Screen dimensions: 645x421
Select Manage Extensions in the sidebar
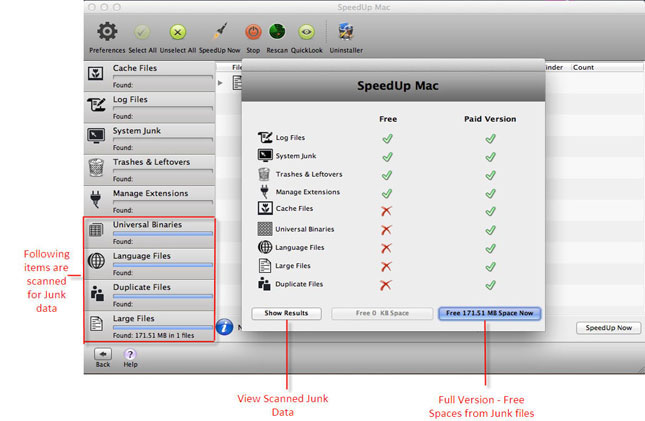[150, 201]
